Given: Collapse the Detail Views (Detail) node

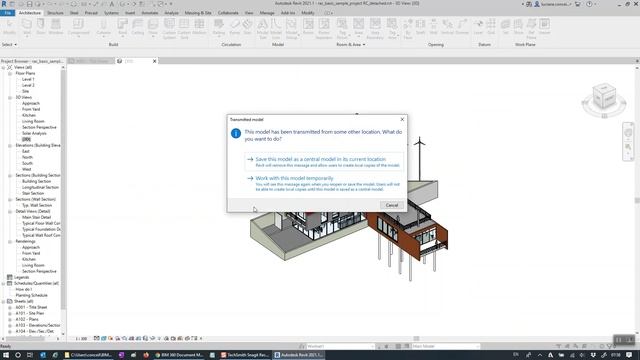Looking at the screenshot, I should pyautogui.click(x=10, y=211).
